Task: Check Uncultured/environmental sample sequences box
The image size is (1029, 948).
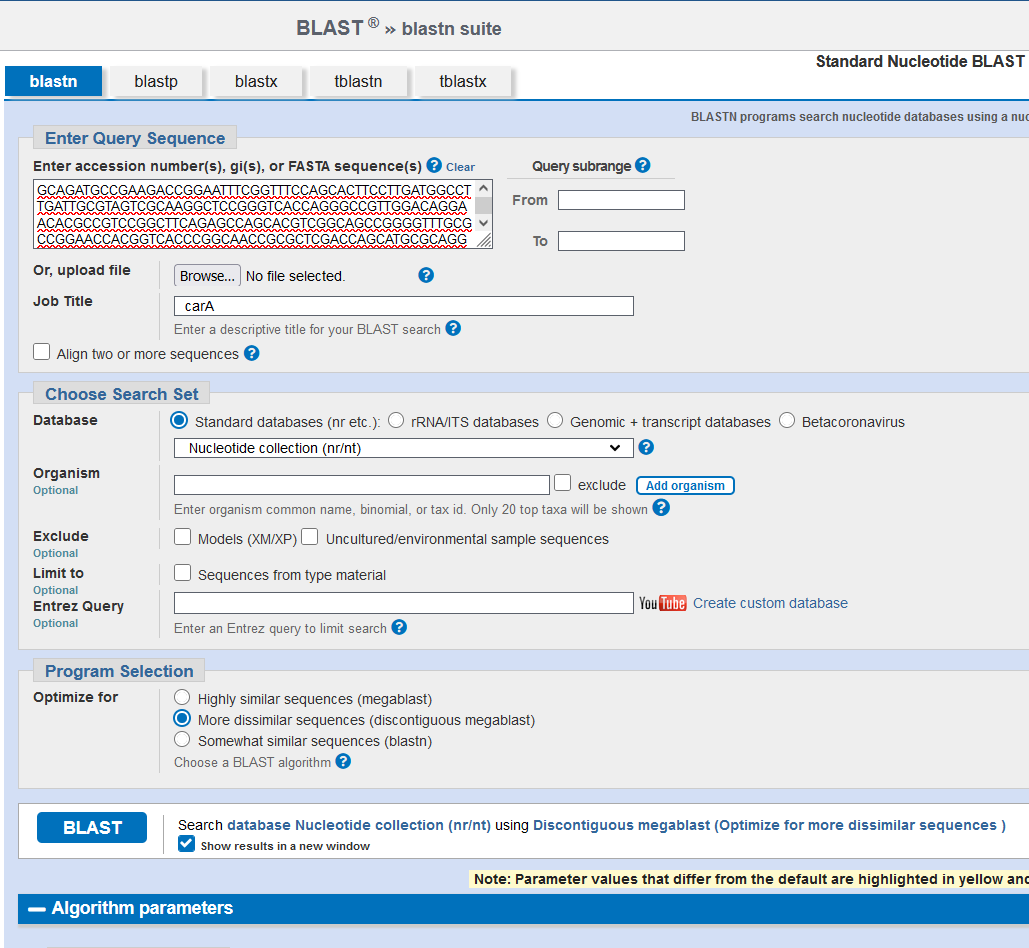Action: [x=310, y=538]
